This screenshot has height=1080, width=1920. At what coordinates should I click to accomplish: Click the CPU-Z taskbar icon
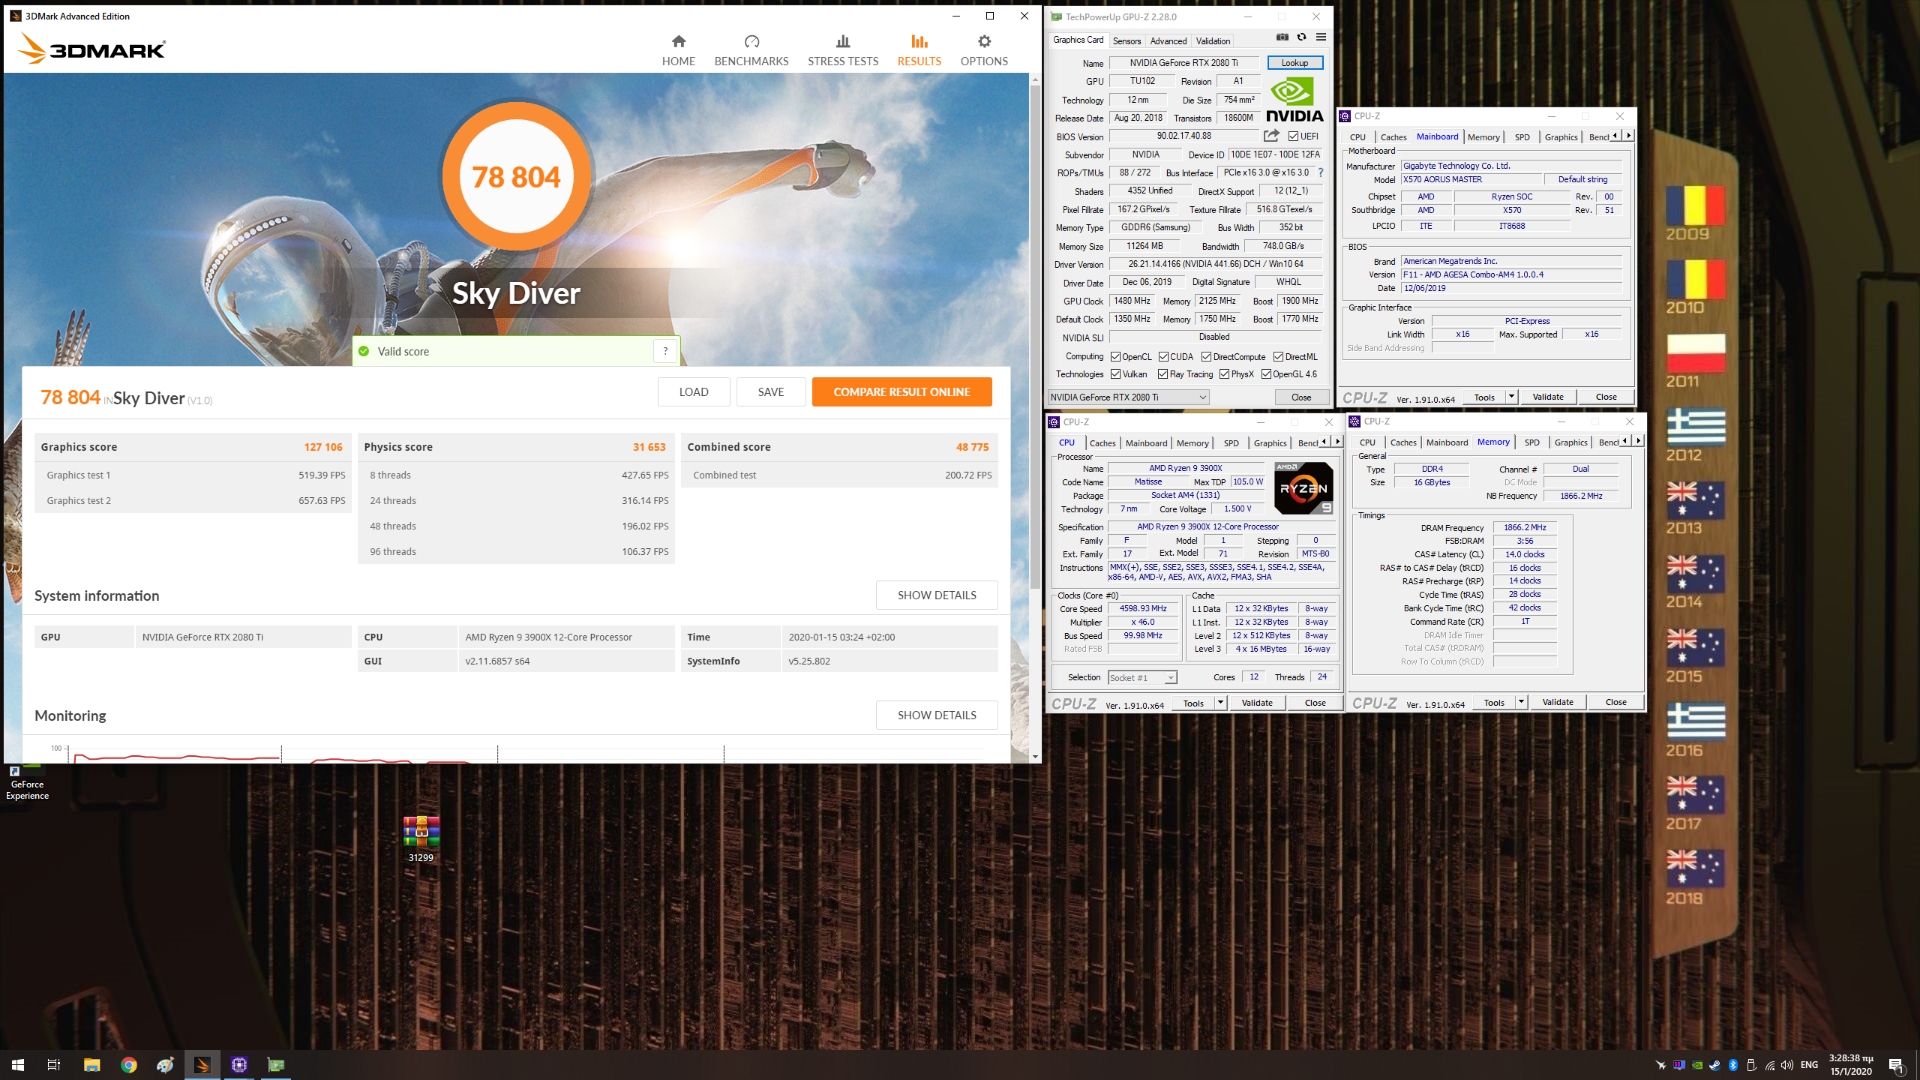point(239,1065)
